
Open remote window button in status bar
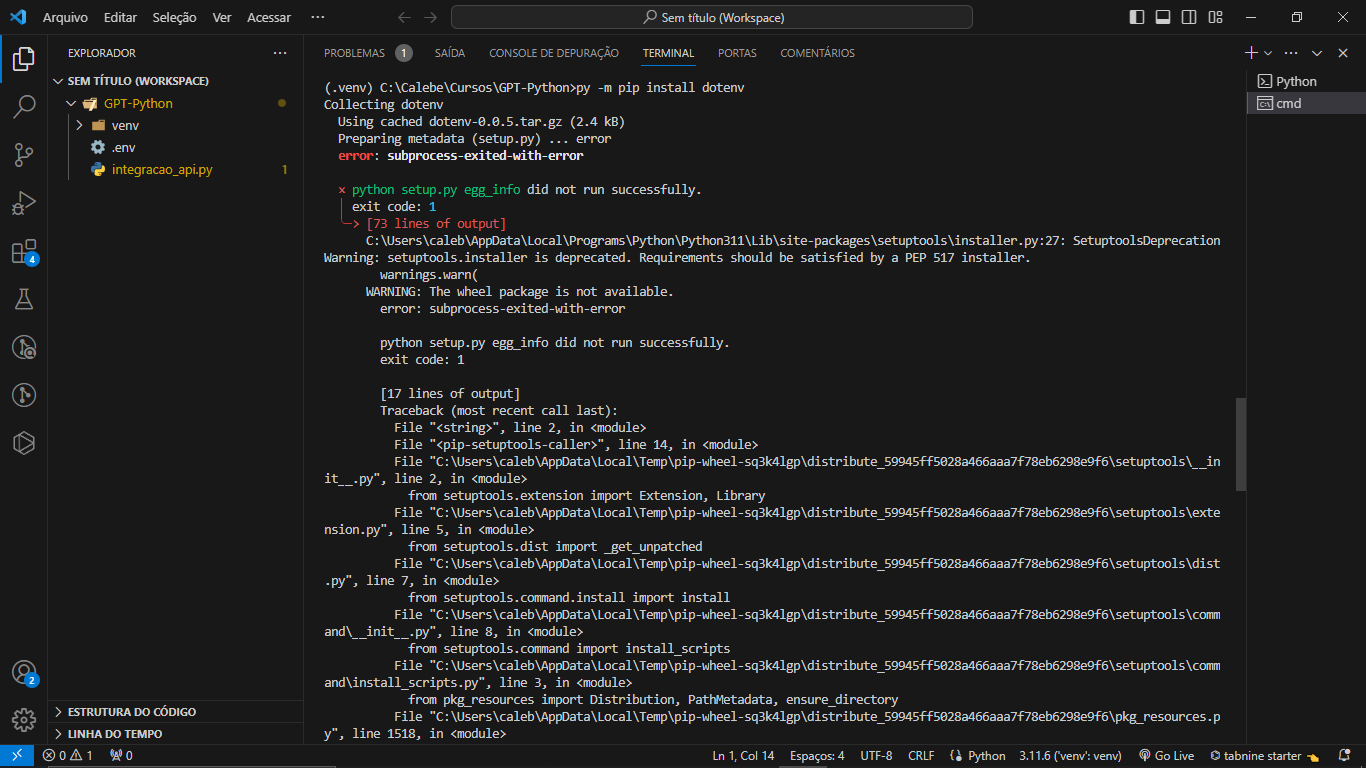pyautogui.click(x=17, y=756)
